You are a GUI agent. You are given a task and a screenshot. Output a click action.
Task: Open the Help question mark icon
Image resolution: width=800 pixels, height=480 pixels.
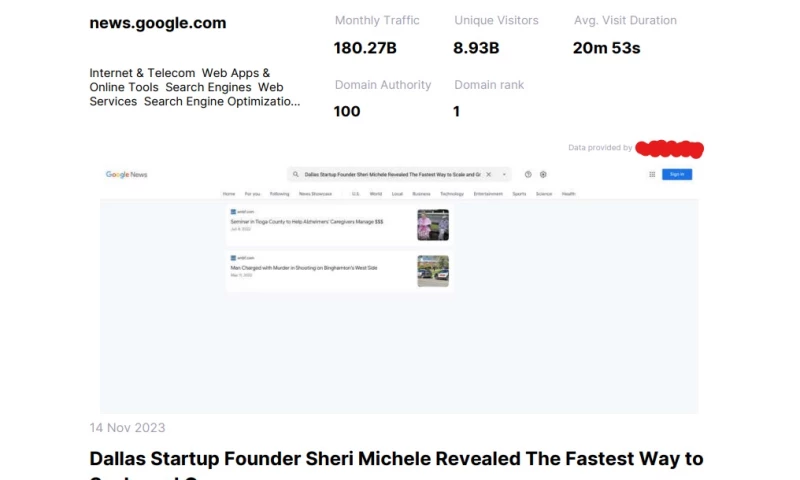tap(529, 174)
